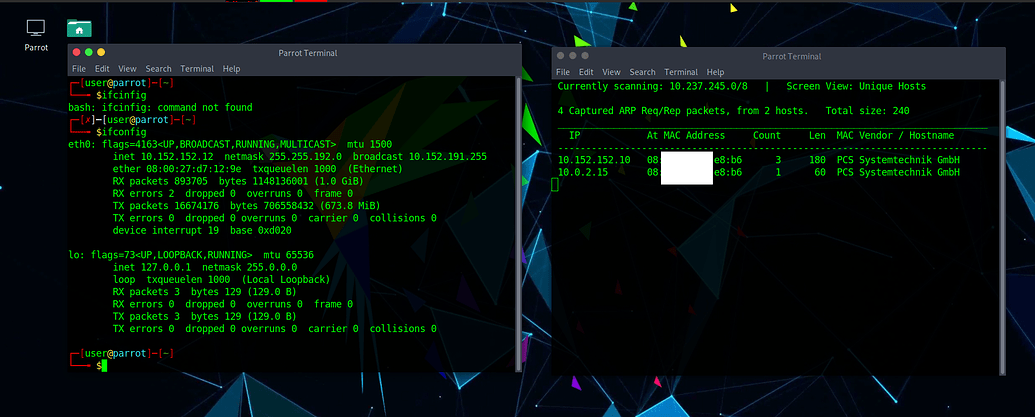Click 'MAC Vendor / Hostname' column header
Screen dimensions: 1035x417
pyautogui.click(x=895, y=135)
